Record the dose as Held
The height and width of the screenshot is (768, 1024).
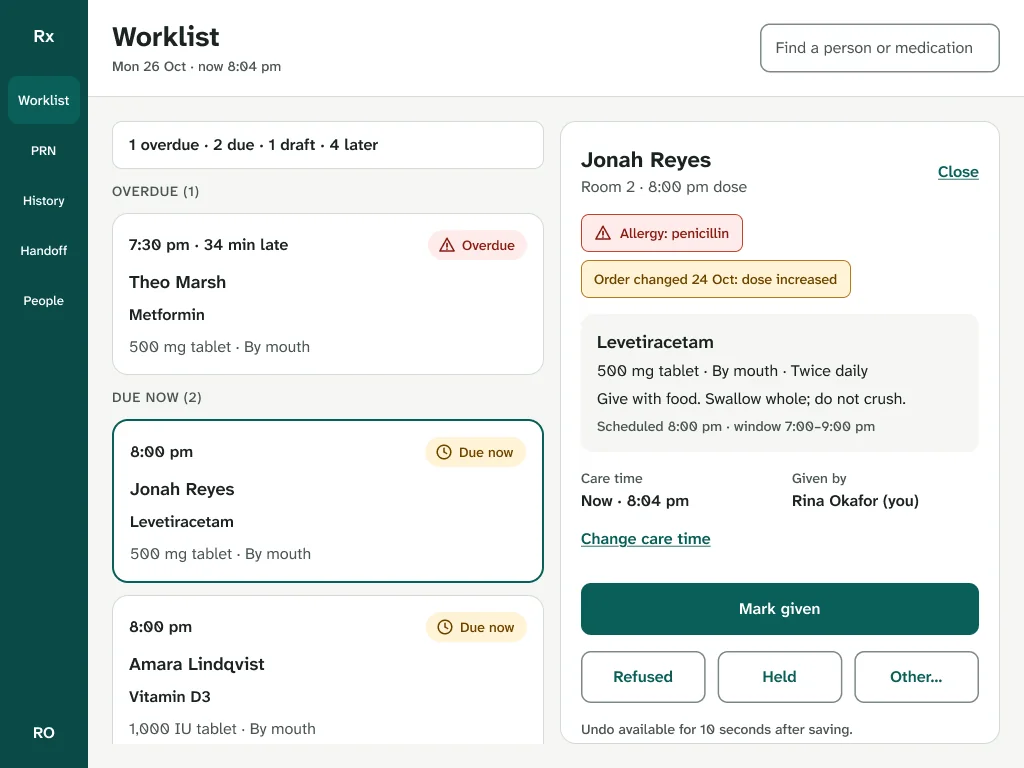pos(780,677)
